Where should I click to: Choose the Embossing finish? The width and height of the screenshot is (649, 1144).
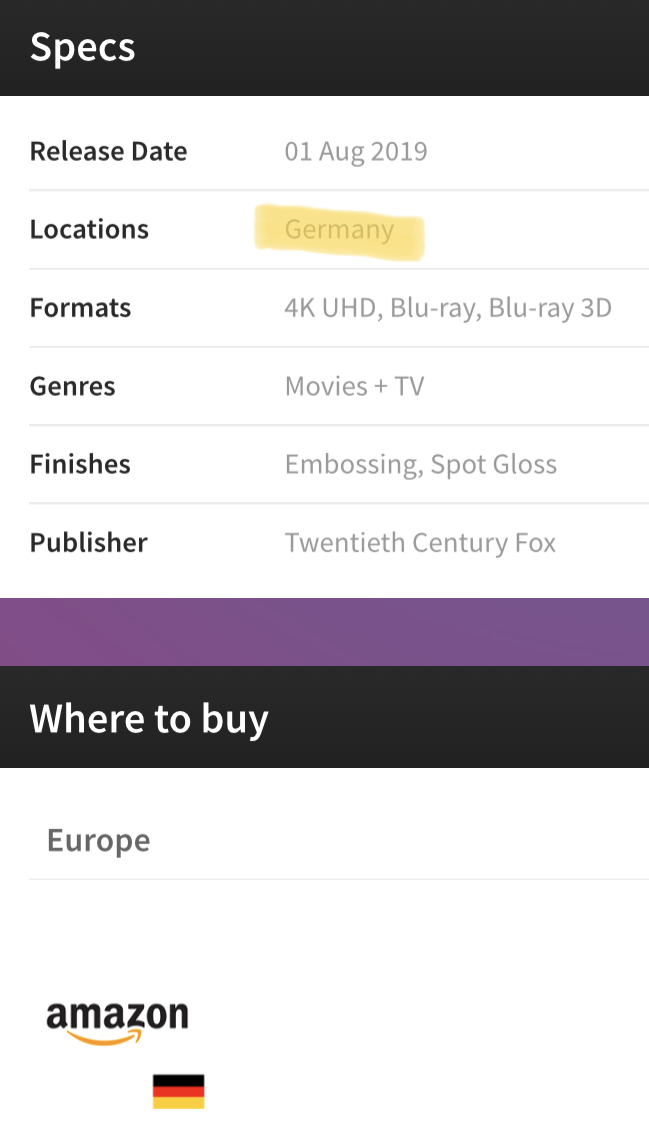coord(351,464)
